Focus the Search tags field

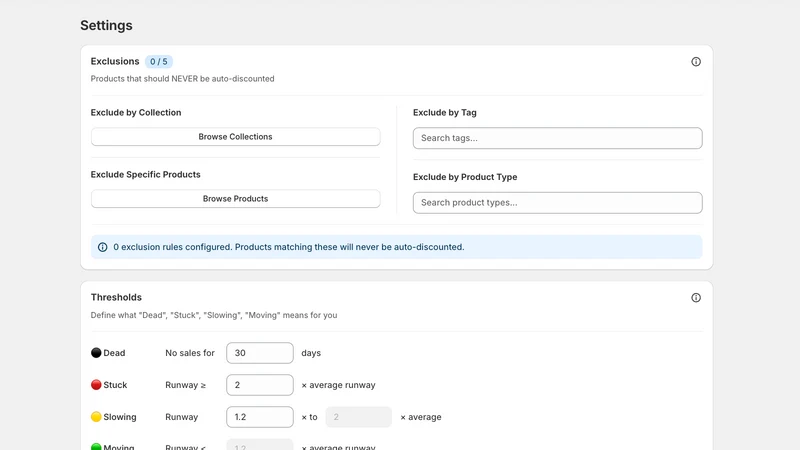click(558, 138)
